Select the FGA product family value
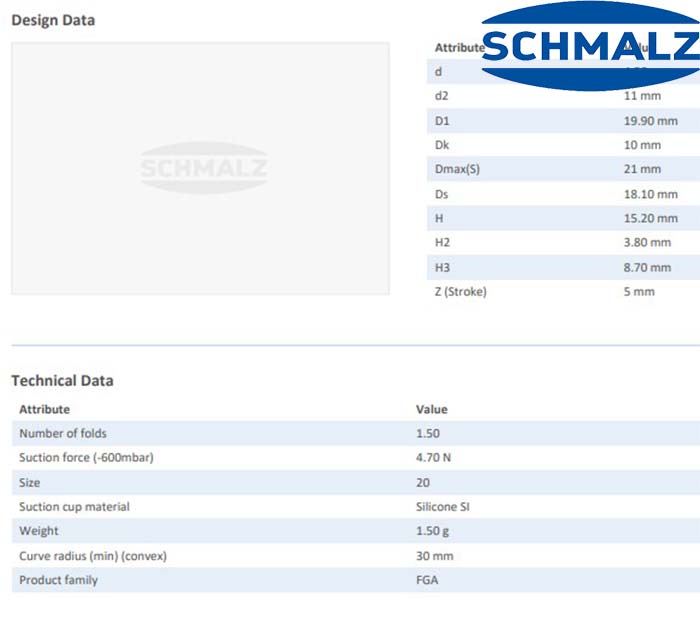The height and width of the screenshot is (637, 700). (427, 580)
